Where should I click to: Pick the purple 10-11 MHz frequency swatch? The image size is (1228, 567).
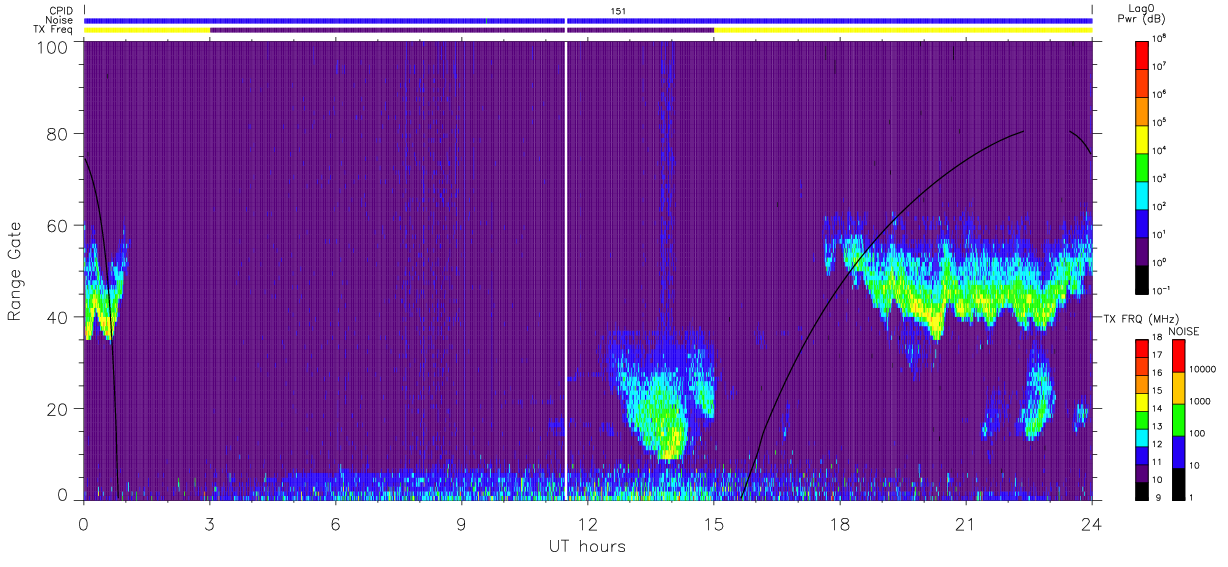point(1142,473)
